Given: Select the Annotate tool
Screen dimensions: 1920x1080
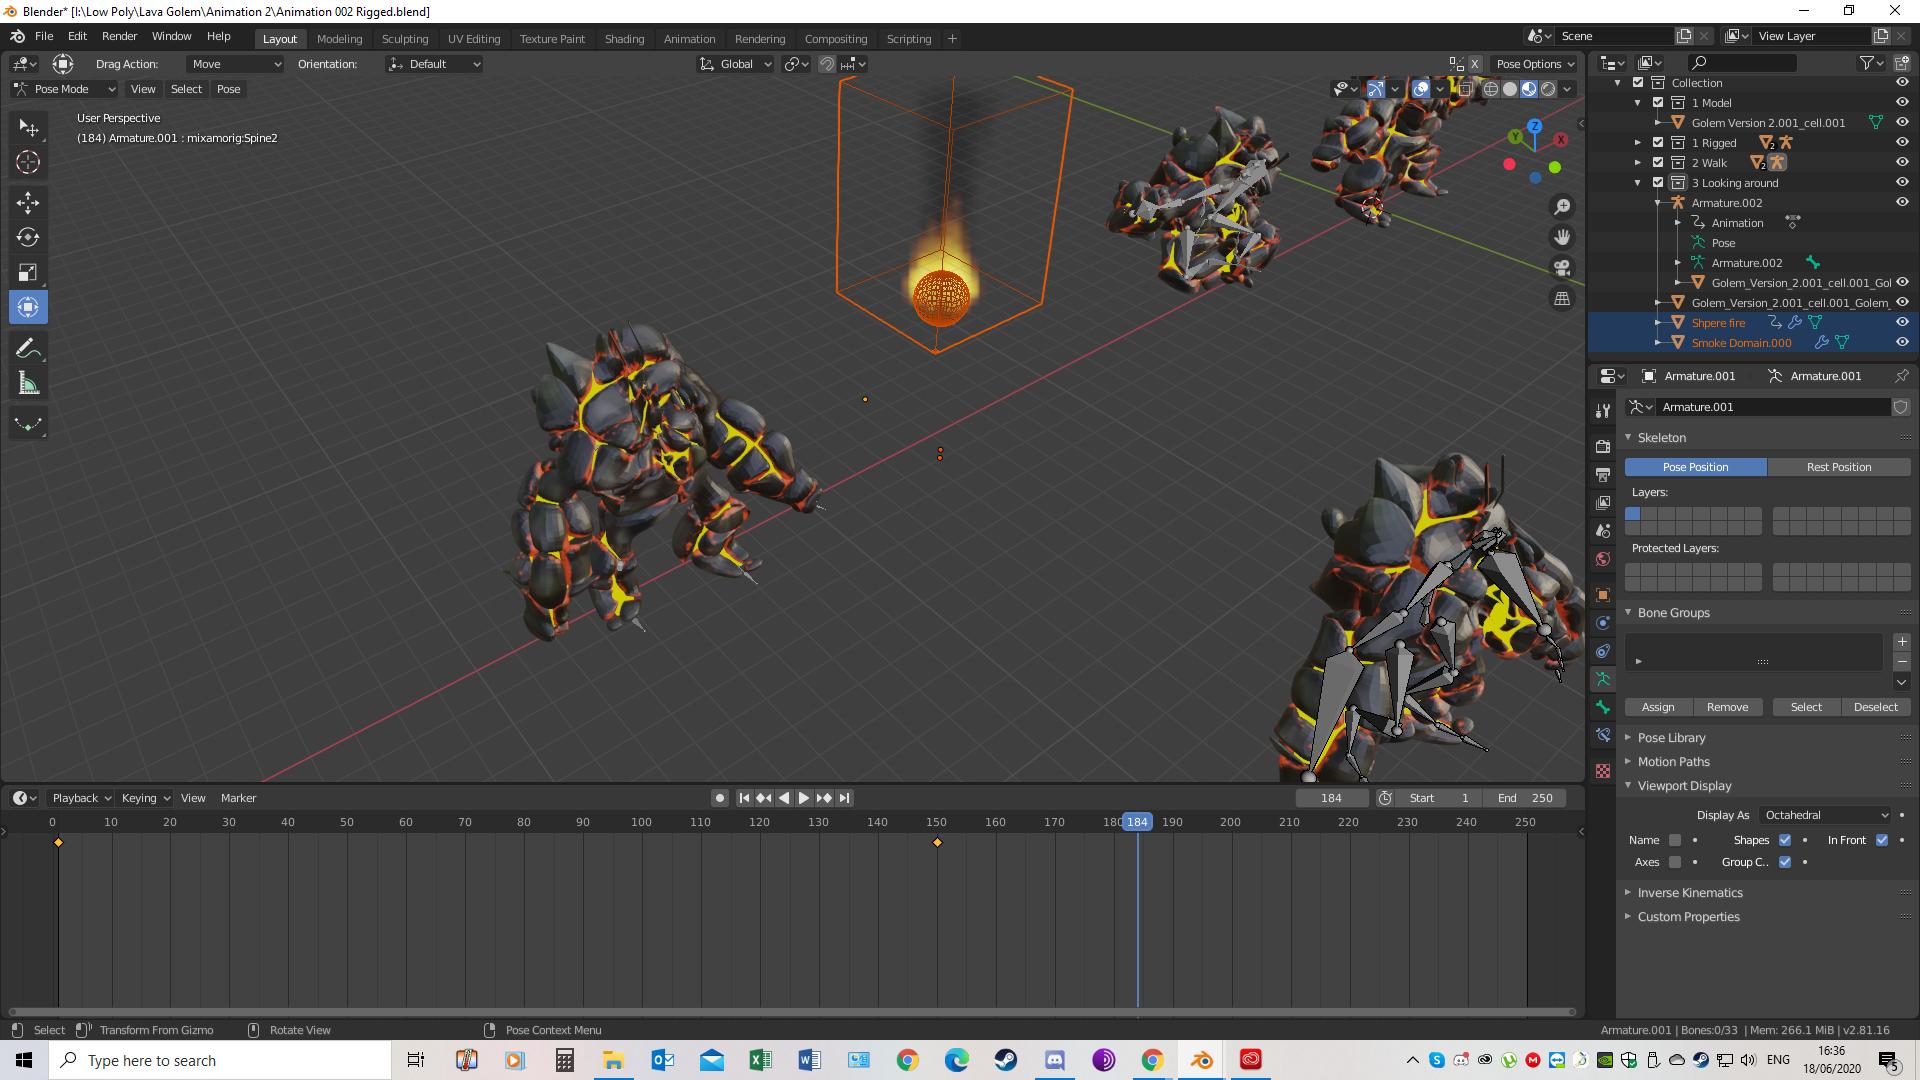Looking at the screenshot, I should click(x=28, y=348).
